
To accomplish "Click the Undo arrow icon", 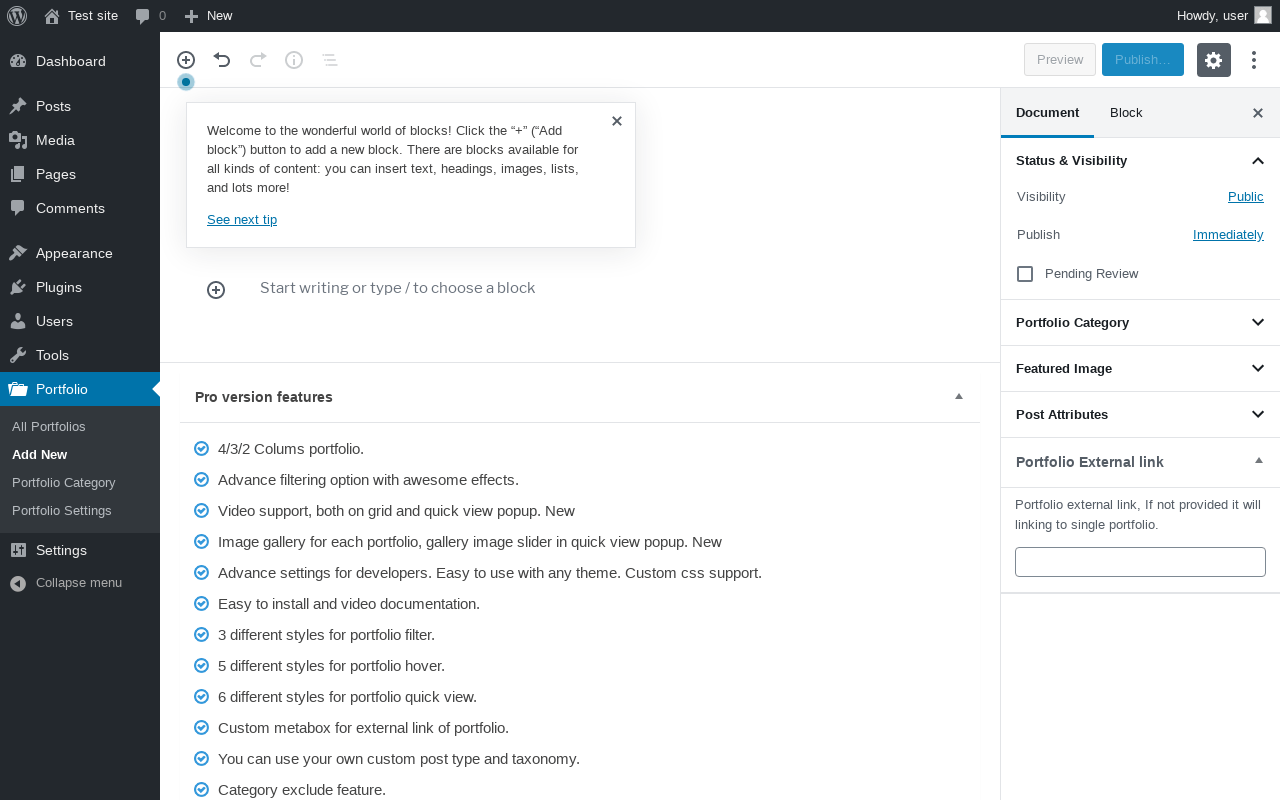I will [222, 60].
